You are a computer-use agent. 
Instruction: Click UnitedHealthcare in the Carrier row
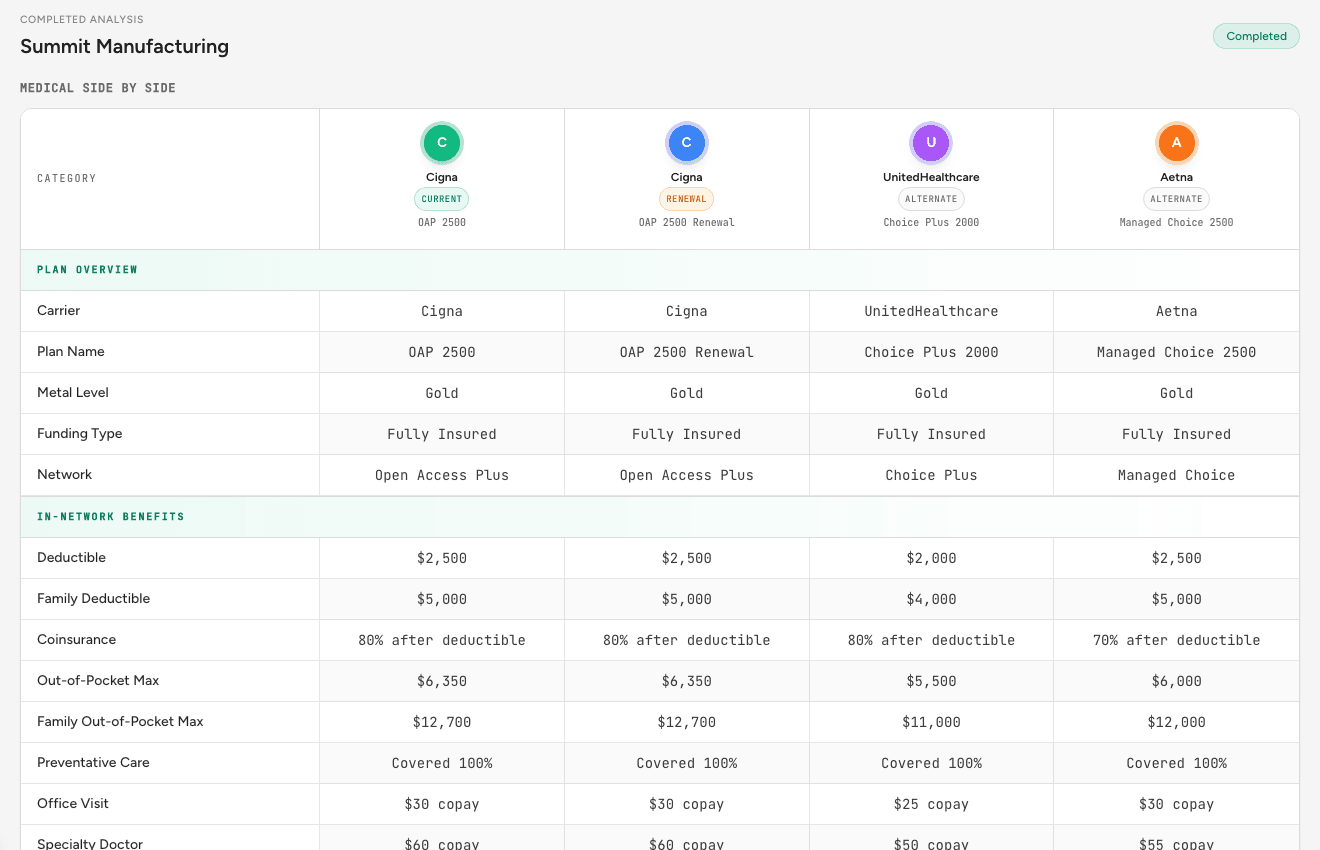[931, 312]
